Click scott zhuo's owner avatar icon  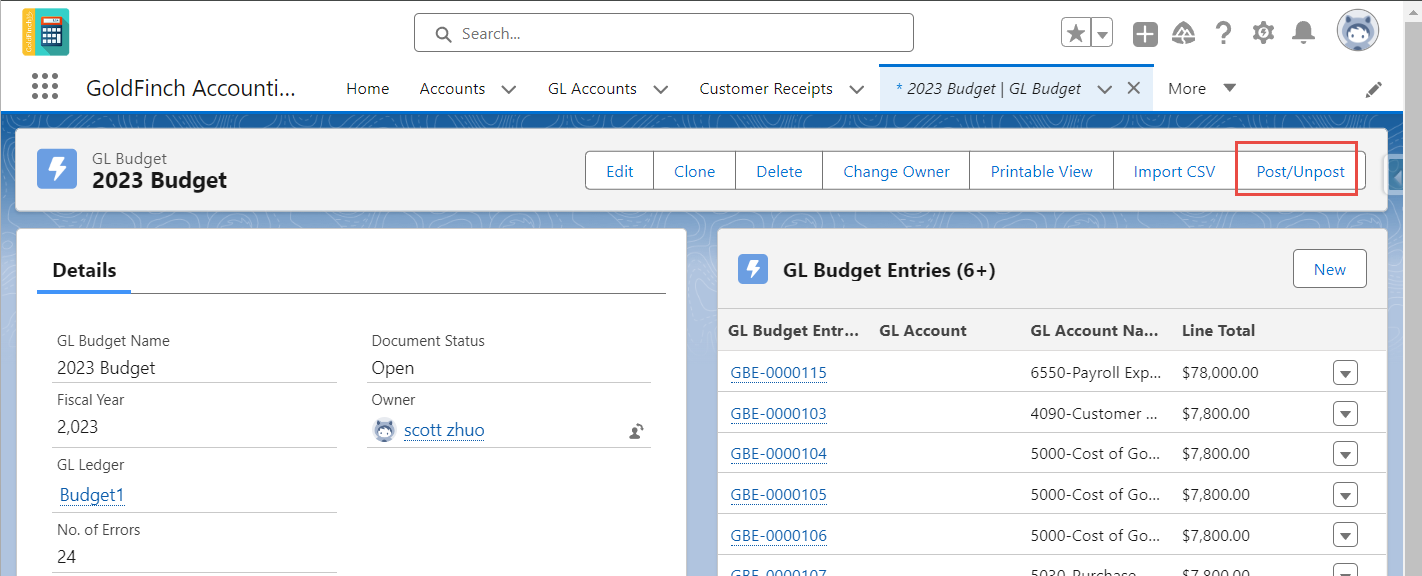click(384, 430)
